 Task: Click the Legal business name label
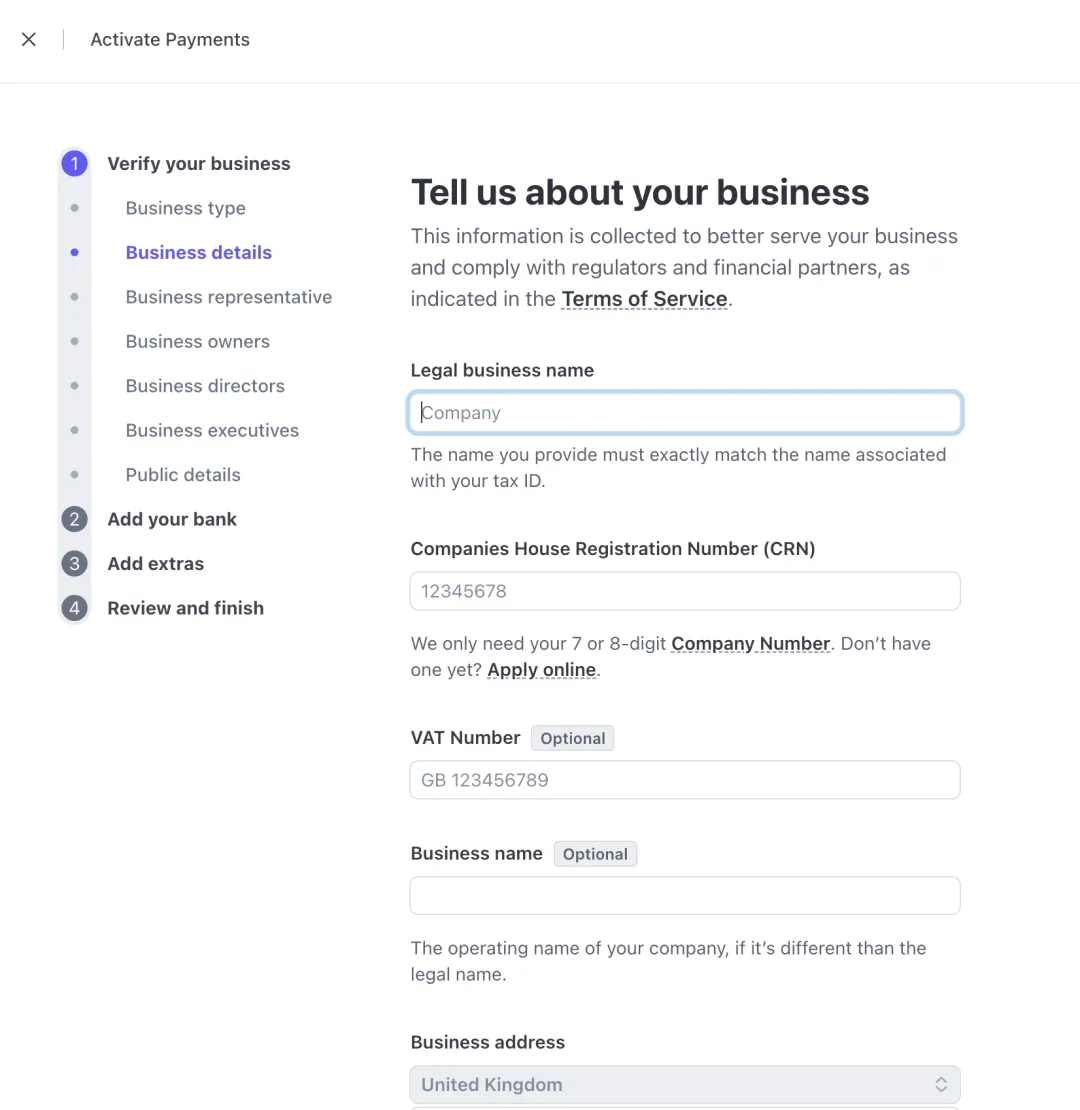click(x=502, y=370)
